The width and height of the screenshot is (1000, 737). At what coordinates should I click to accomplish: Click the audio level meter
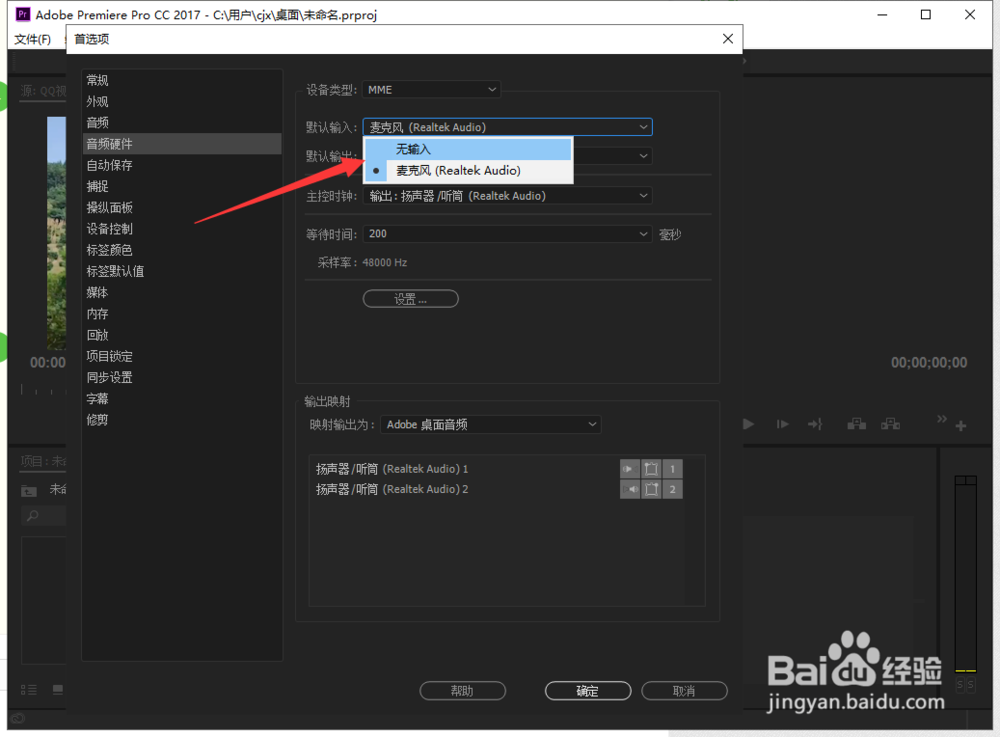point(965,574)
